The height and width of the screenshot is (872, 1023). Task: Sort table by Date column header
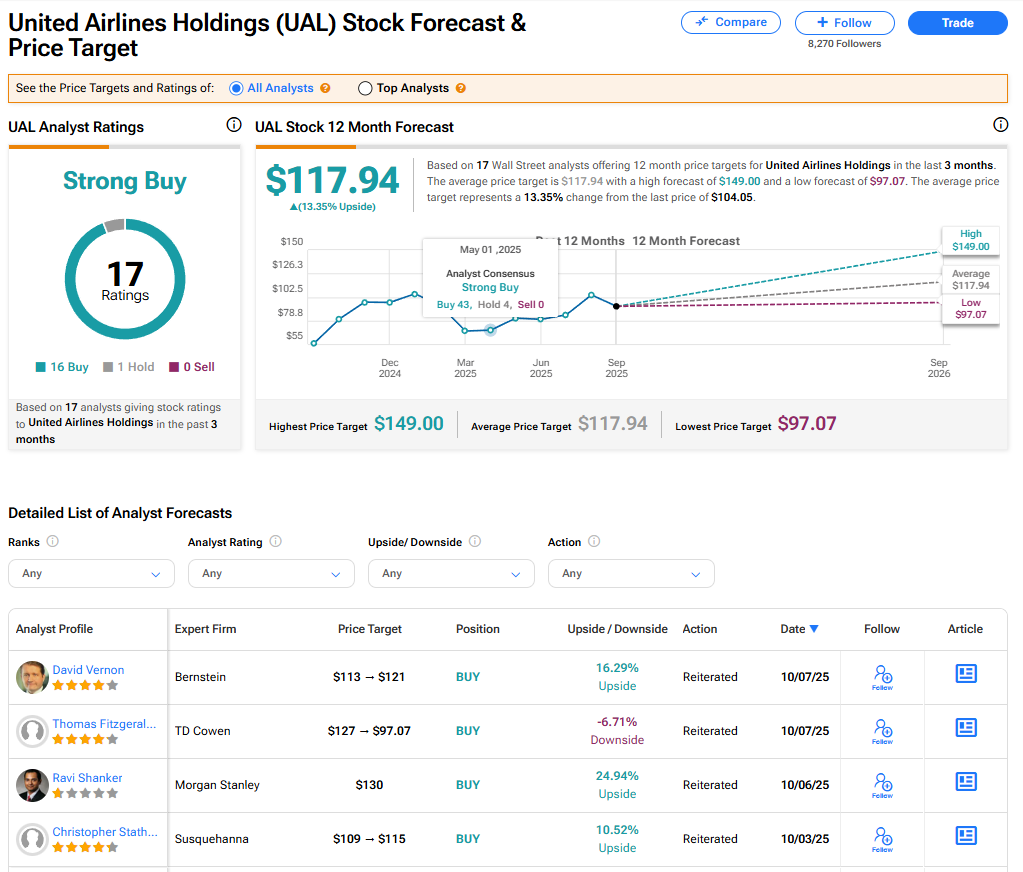click(x=799, y=629)
